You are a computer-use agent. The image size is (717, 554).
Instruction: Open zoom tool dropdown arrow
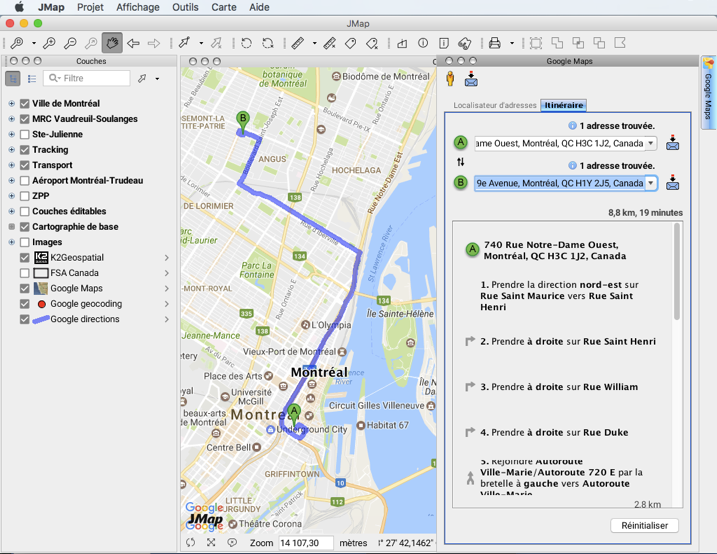coord(34,43)
